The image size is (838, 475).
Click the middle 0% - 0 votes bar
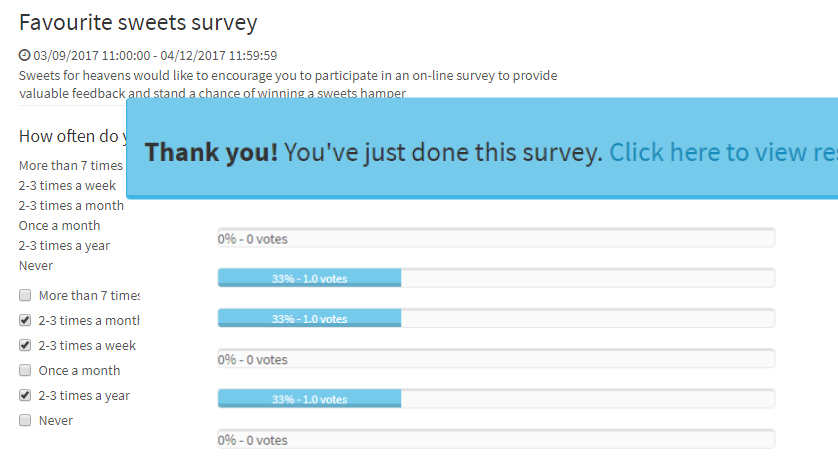[496, 359]
